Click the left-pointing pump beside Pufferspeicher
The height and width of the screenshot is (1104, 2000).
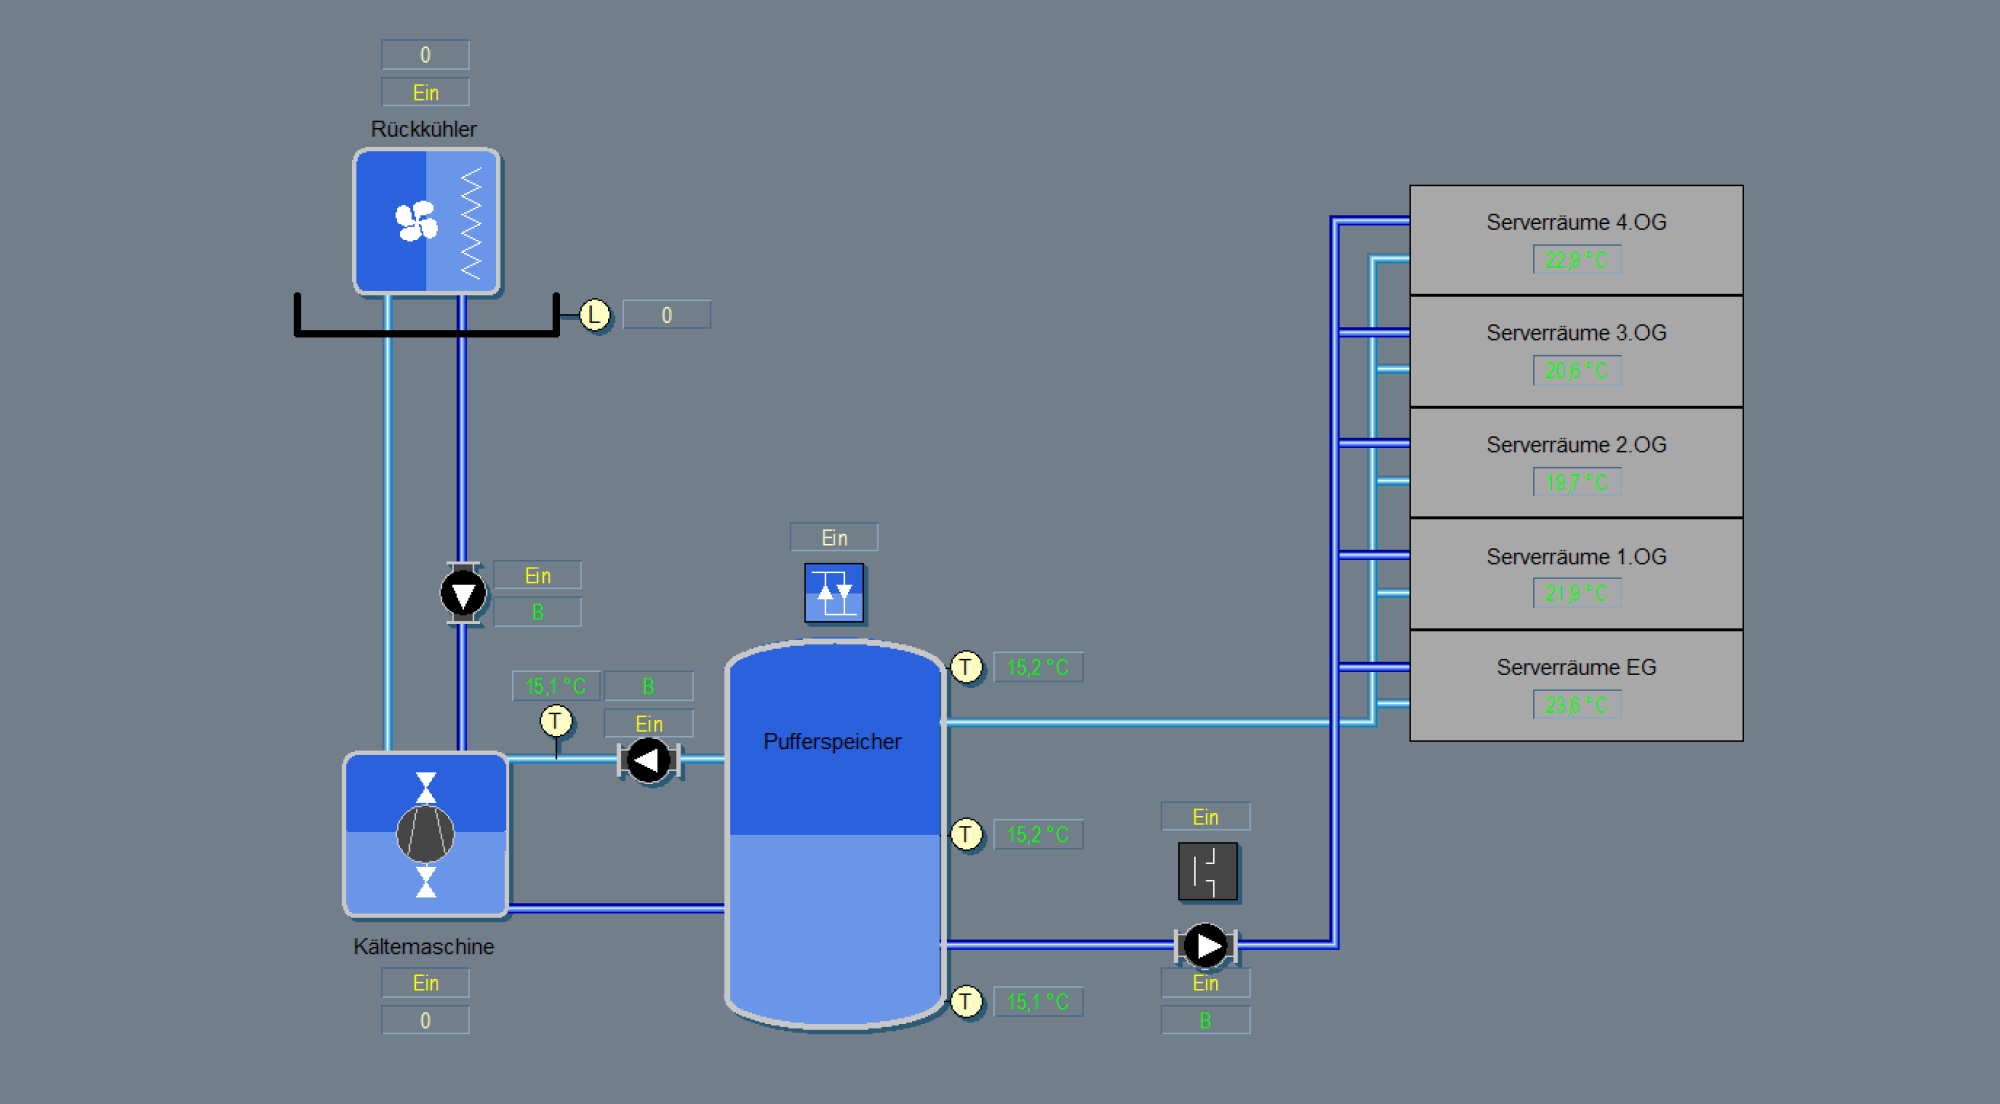point(649,761)
